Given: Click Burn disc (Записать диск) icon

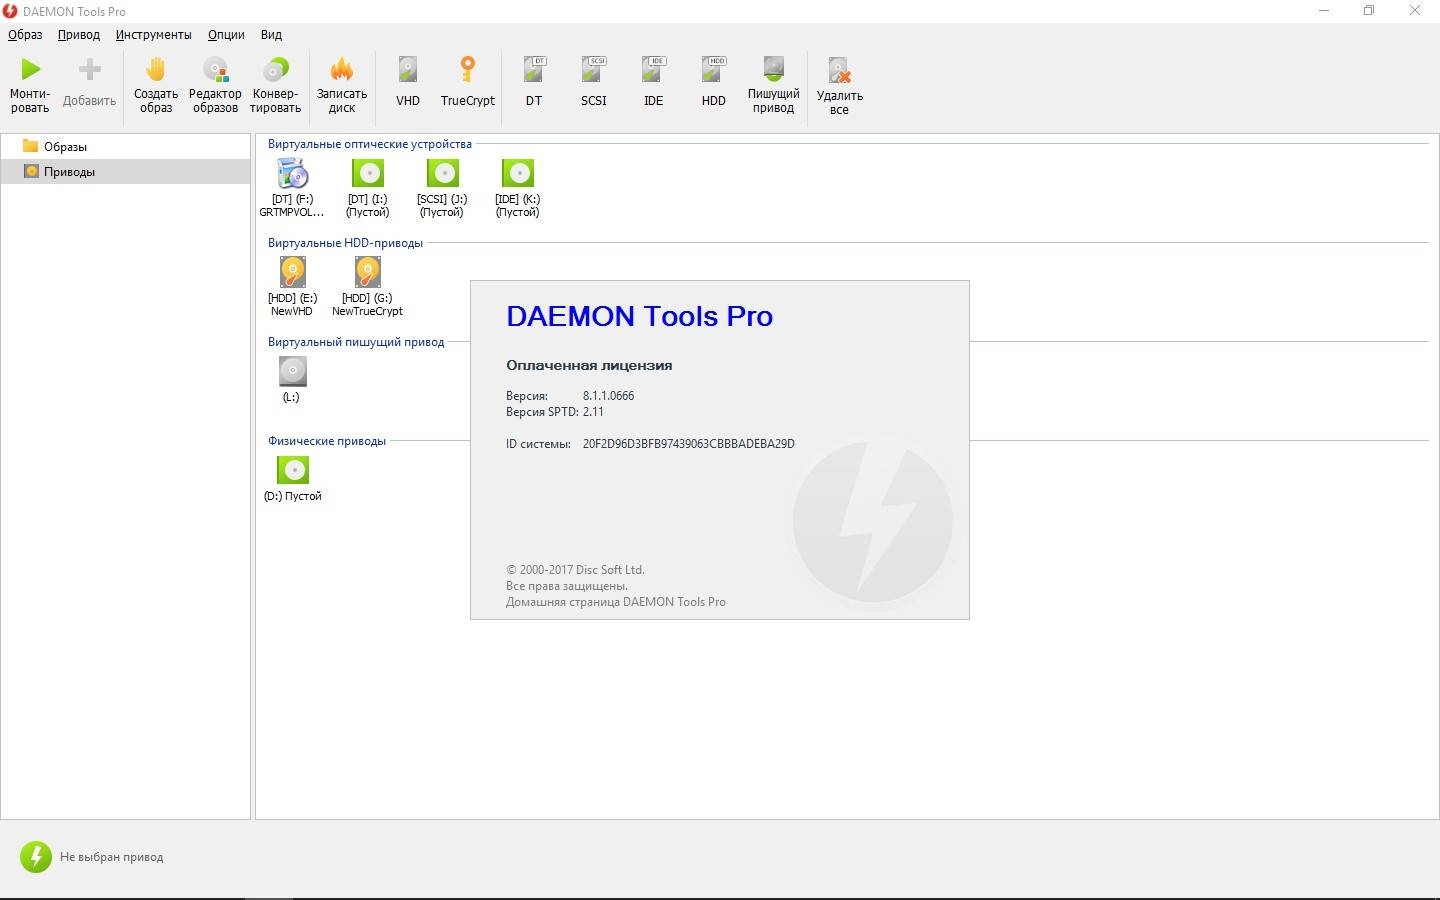Looking at the screenshot, I should pos(342,69).
